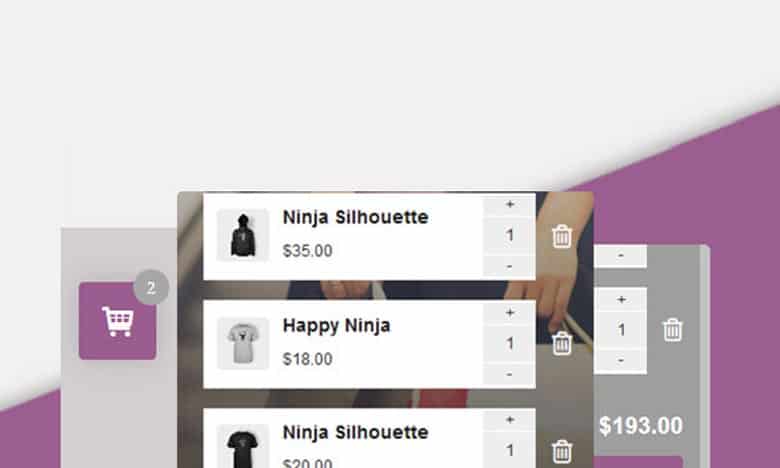Decrease Happy Ninja quantity with minus
780x468 pixels.
(x=509, y=374)
